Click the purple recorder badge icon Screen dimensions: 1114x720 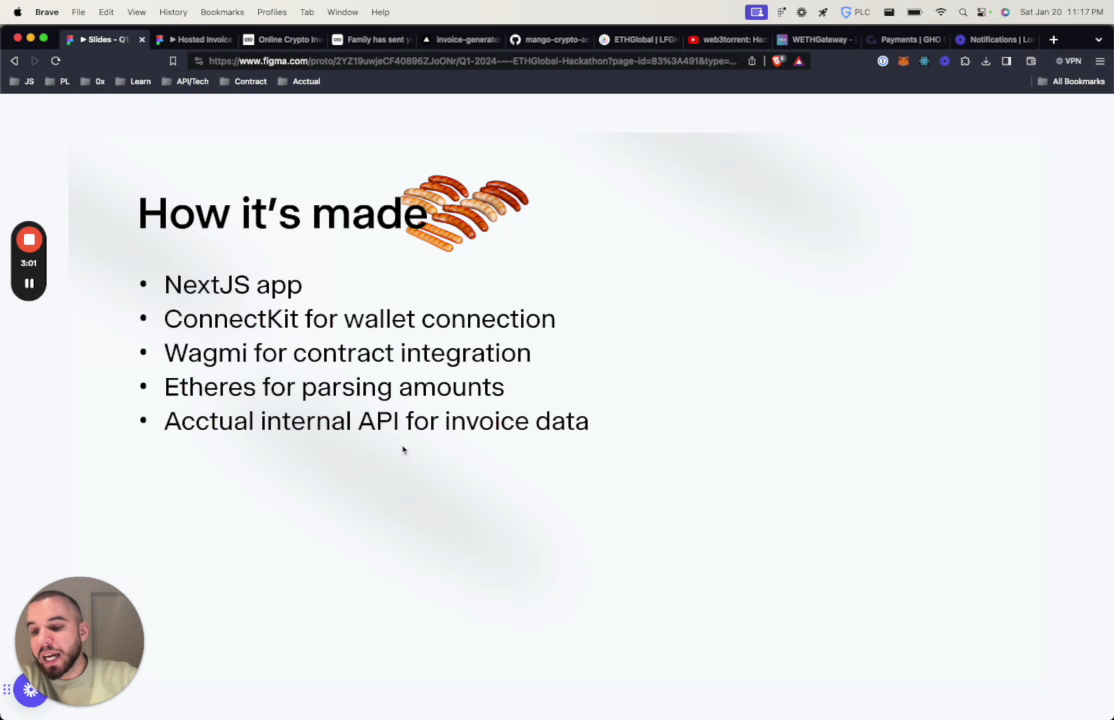[x=30, y=689]
